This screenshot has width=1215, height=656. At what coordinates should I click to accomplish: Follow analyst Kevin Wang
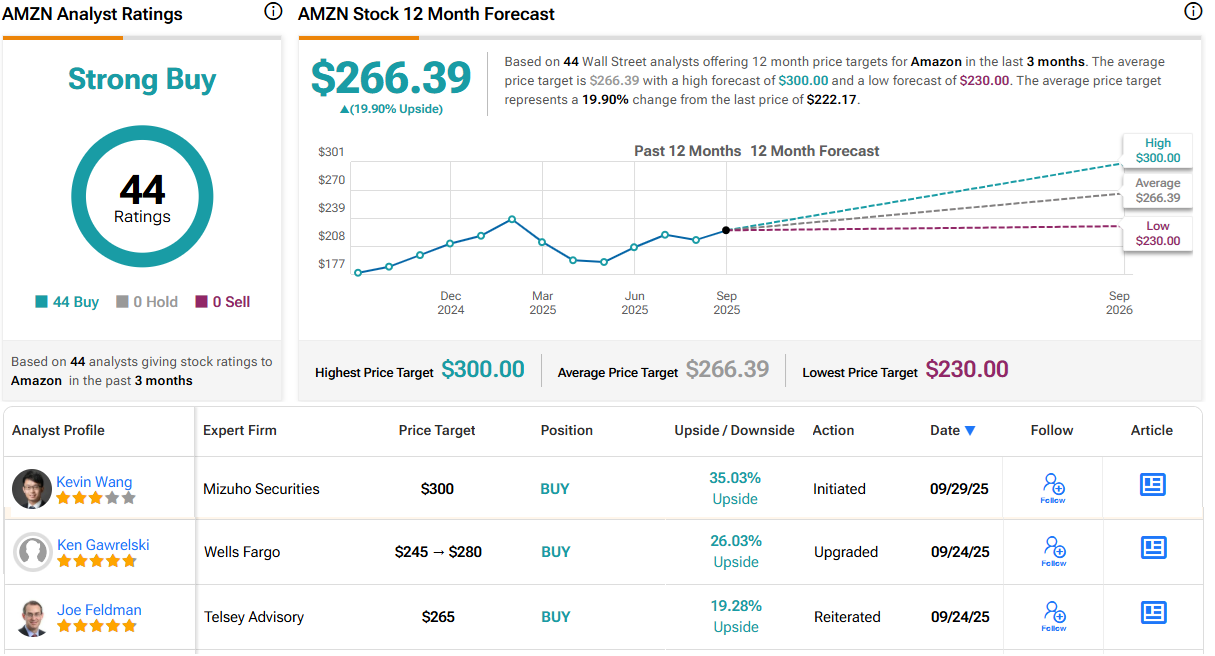tap(1053, 488)
